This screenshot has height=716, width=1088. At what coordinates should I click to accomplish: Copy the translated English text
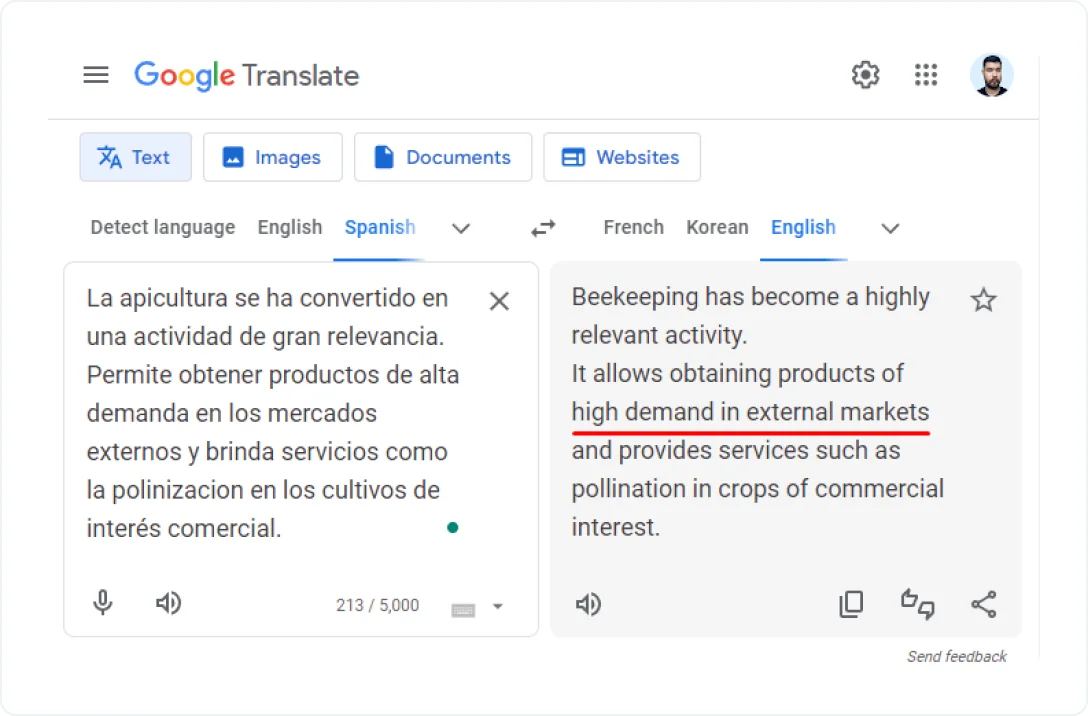[x=851, y=604]
